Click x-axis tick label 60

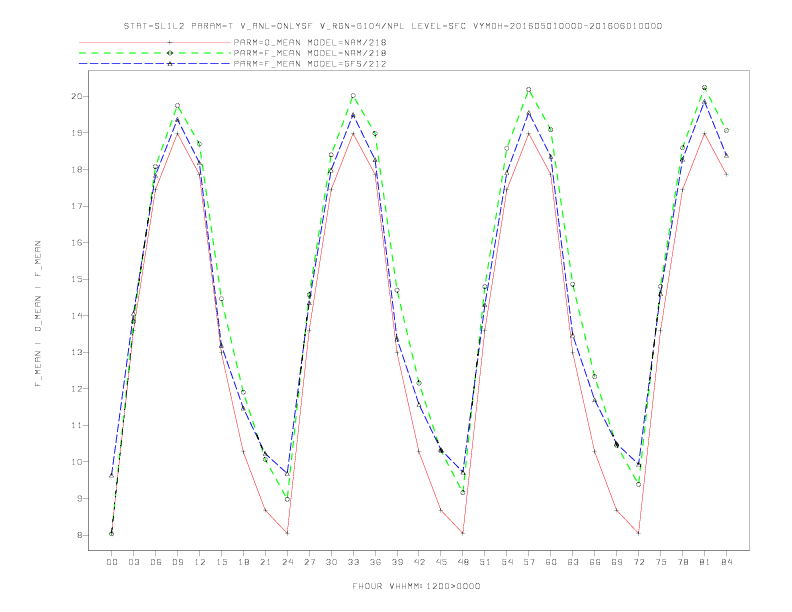tap(551, 562)
